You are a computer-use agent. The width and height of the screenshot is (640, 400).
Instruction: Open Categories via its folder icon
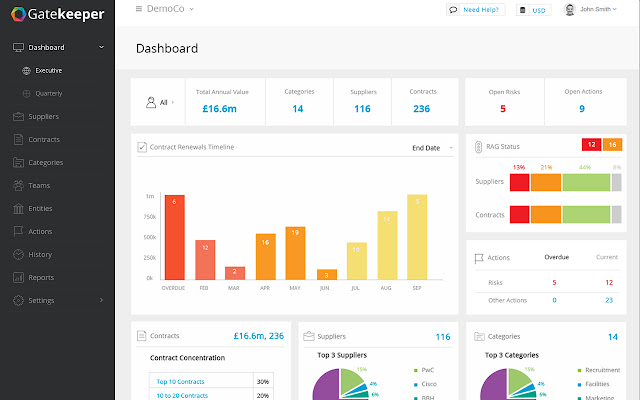[x=18, y=162]
